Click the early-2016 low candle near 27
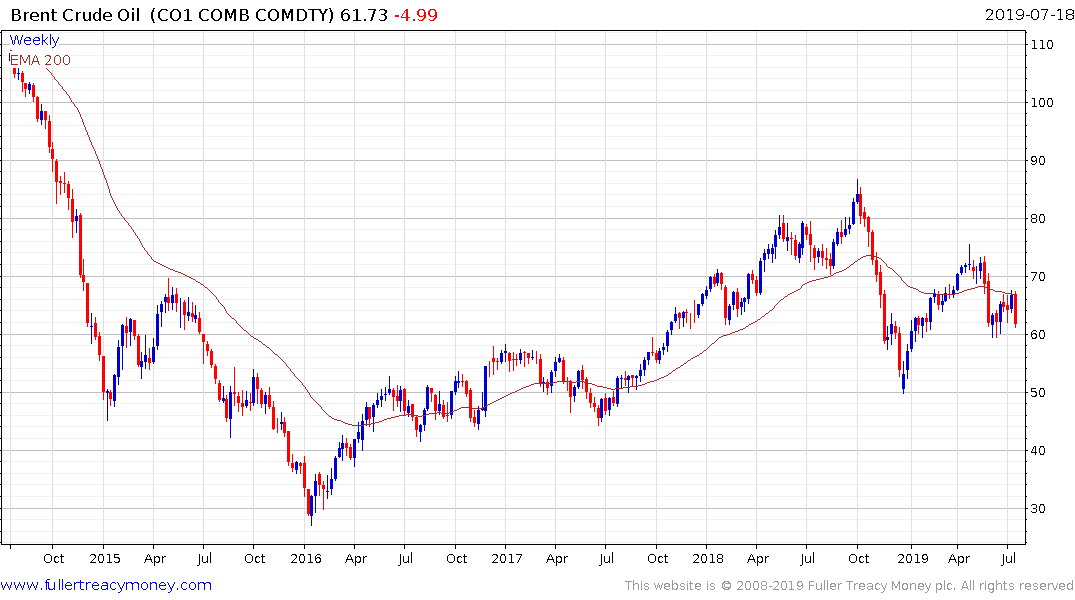Screen dimensions: 1075x600 (x=311, y=507)
